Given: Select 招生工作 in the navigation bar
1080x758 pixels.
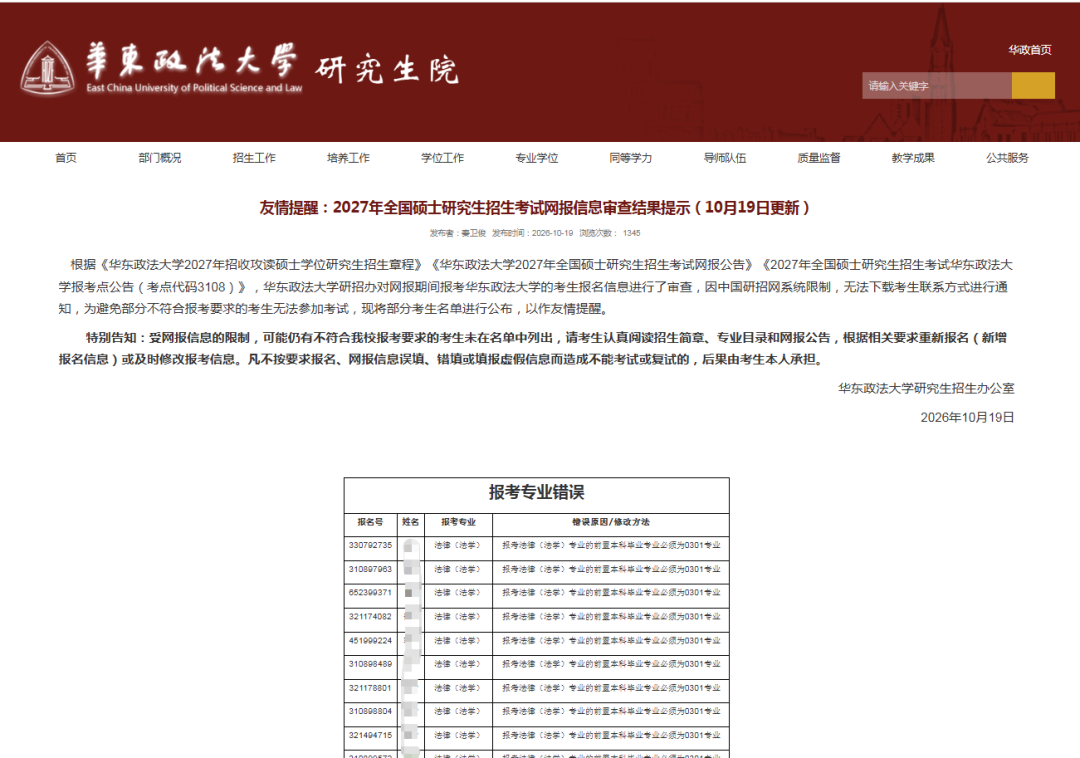Looking at the screenshot, I should pyautogui.click(x=254, y=158).
